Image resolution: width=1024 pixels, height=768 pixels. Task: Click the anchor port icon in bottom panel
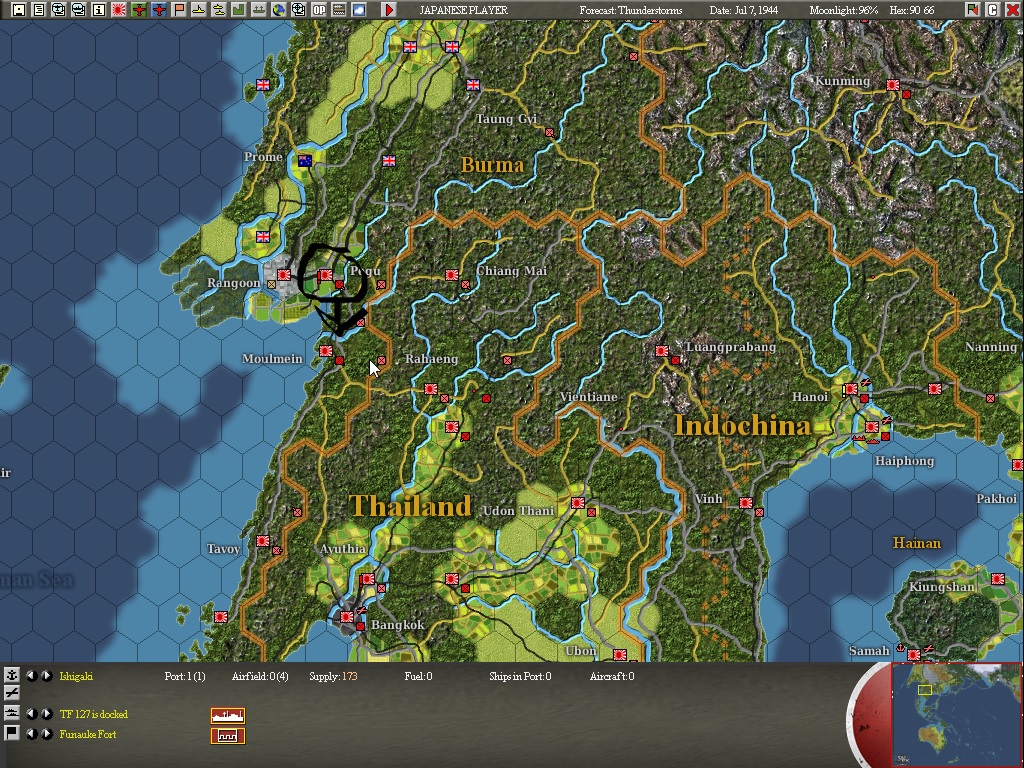[11, 676]
